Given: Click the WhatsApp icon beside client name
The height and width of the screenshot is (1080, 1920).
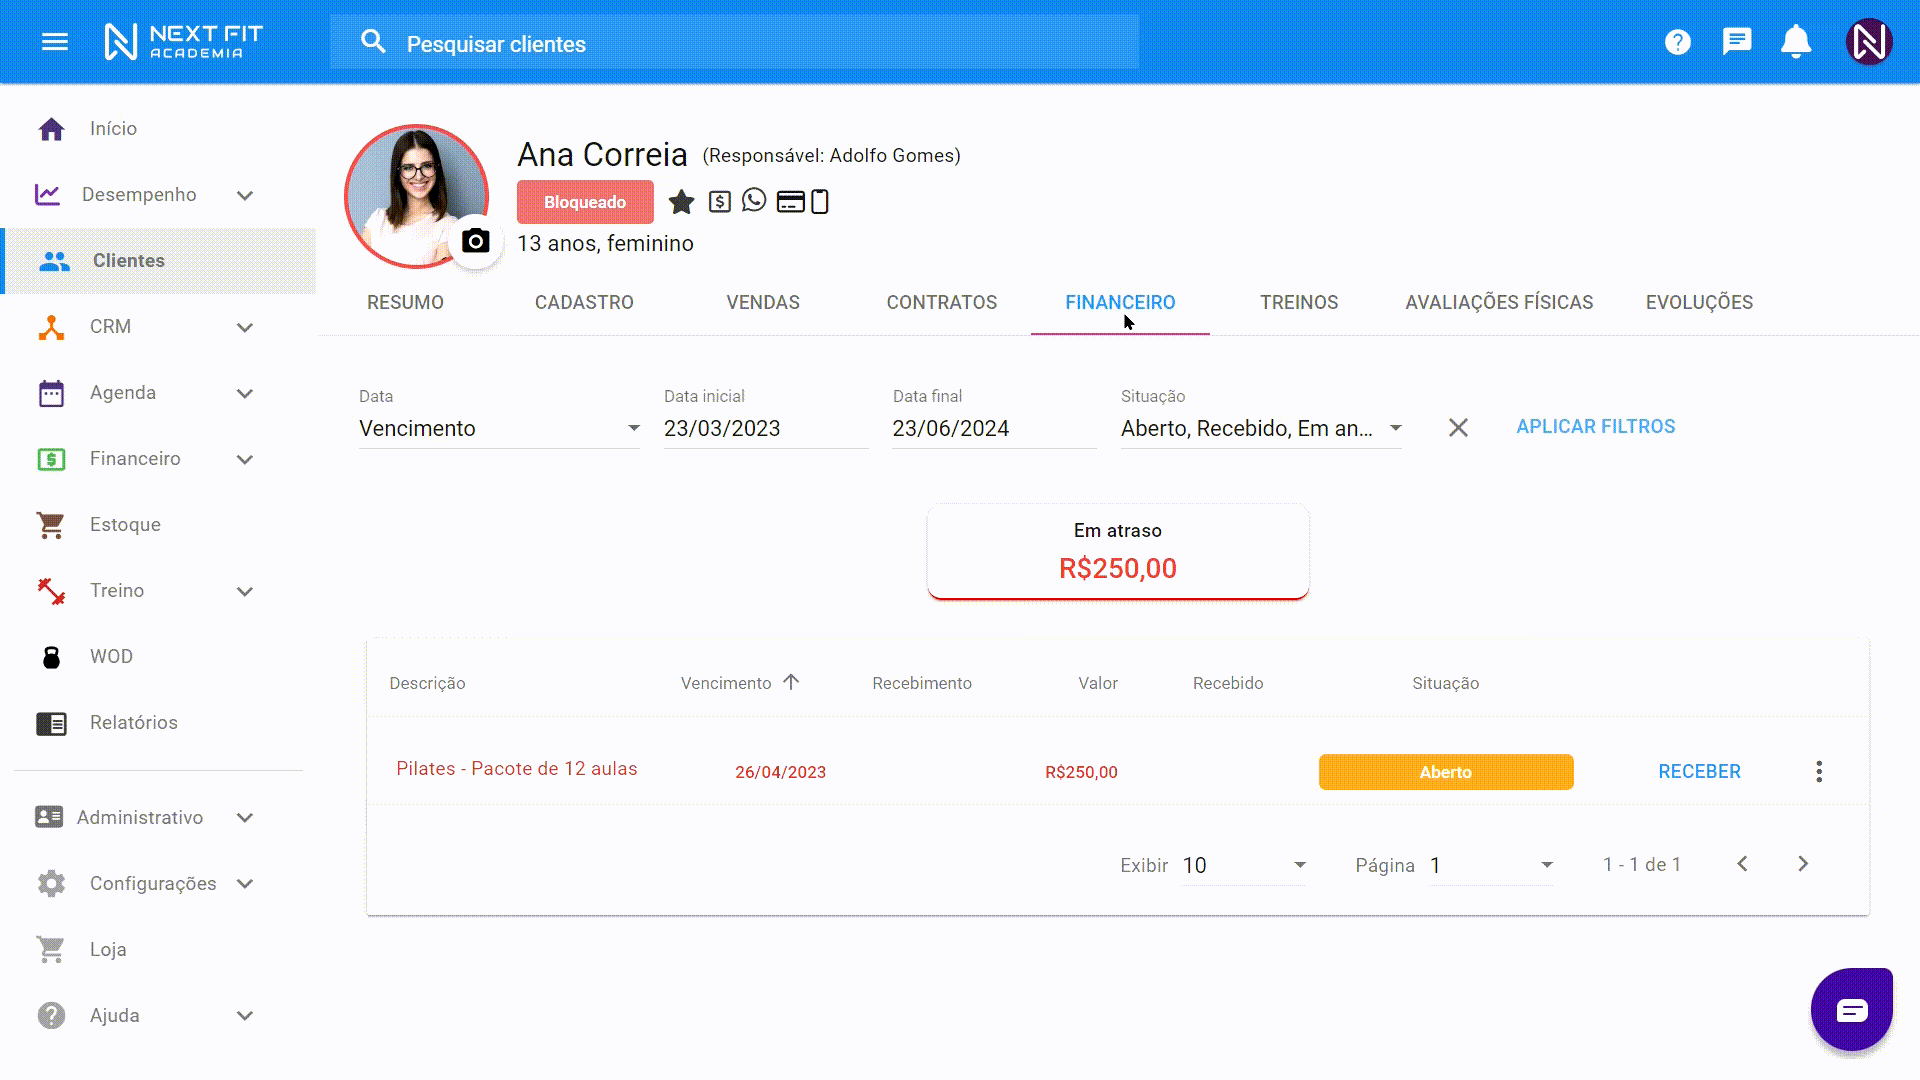Looking at the screenshot, I should pos(754,201).
